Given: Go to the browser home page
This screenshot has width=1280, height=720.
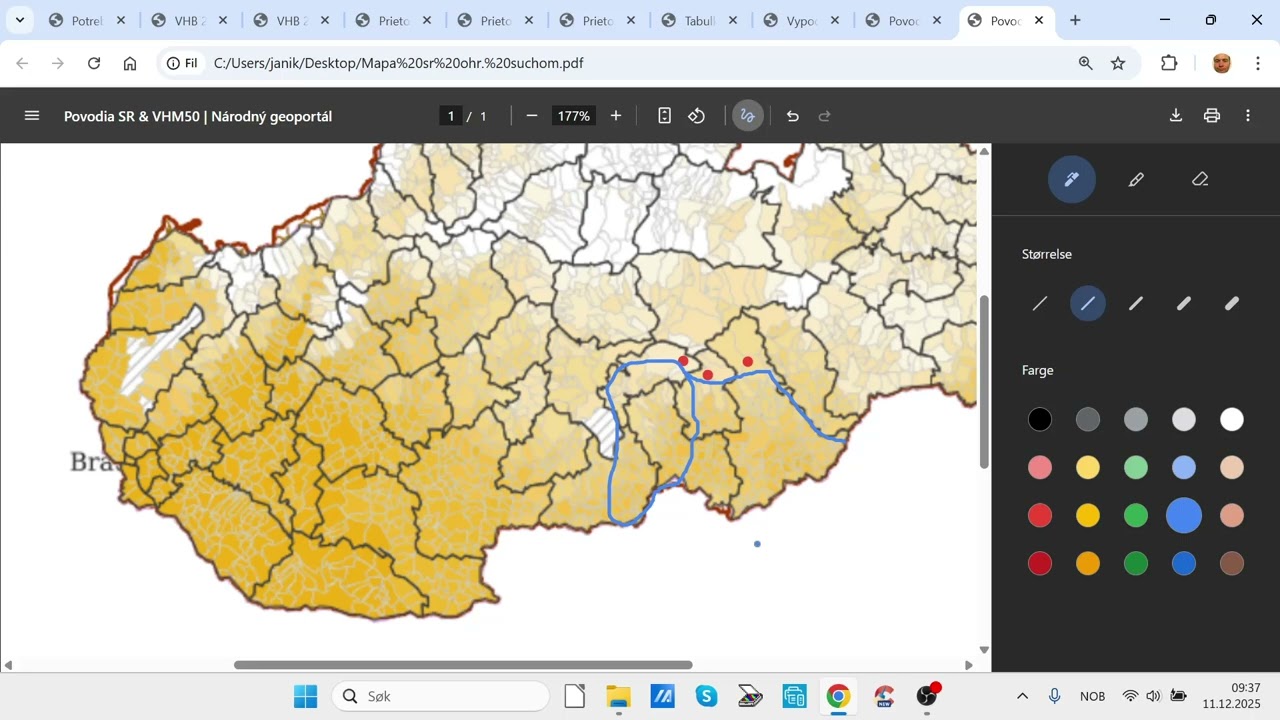Looking at the screenshot, I should click(x=130, y=63).
